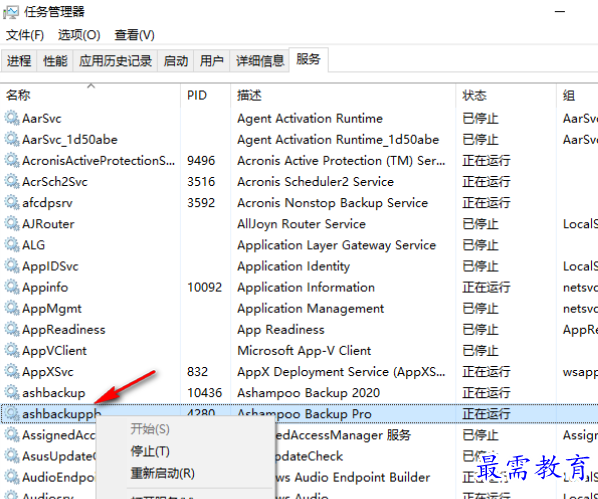Open the 选项(O) menu
The image size is (598, 499).
pos(79,35)
